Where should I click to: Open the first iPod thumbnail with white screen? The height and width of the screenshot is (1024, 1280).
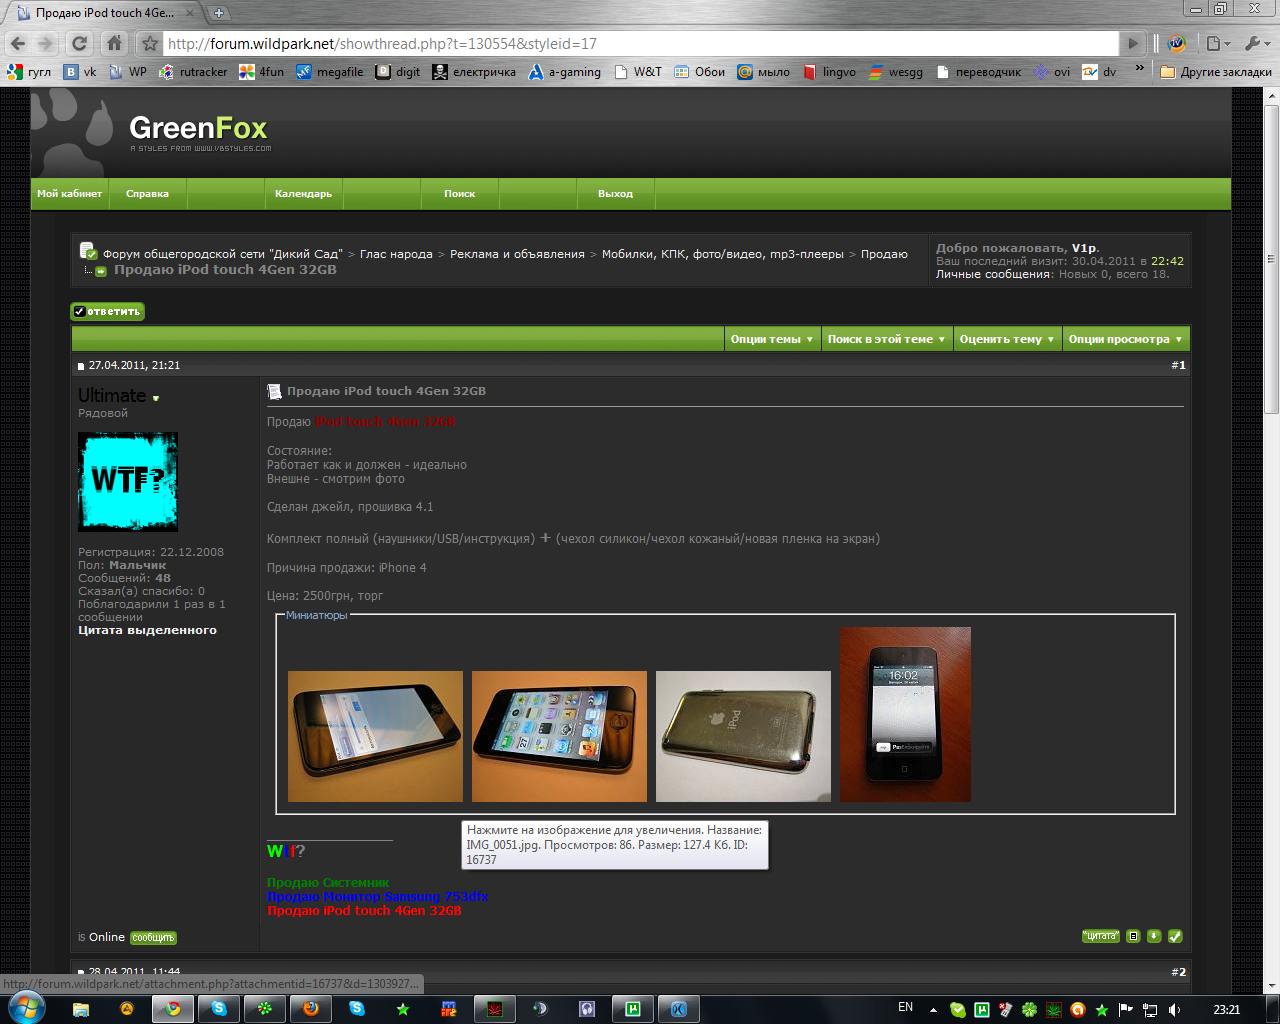pyautogui.click(x=375, y=736)
